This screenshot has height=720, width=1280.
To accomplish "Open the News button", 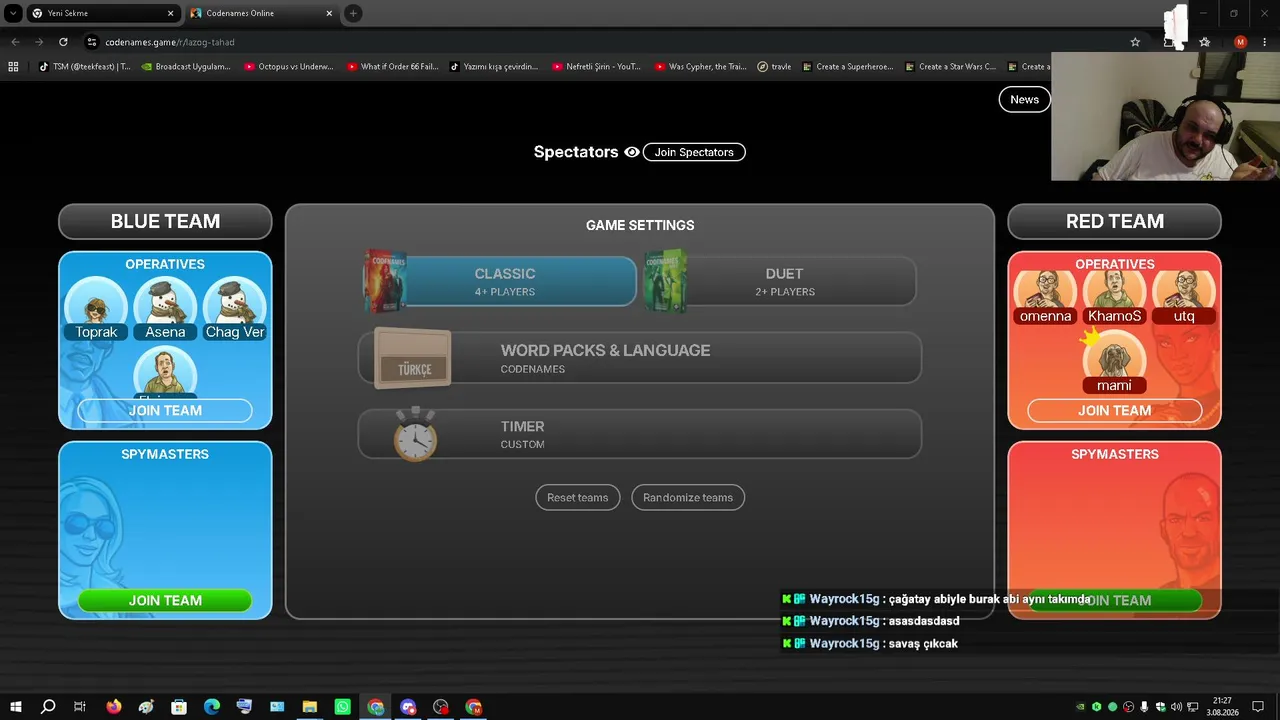I will tap(1024, 99).
